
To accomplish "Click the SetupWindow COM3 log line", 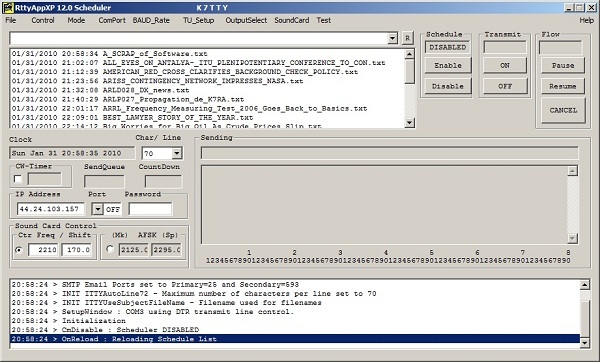I will 295,312.
